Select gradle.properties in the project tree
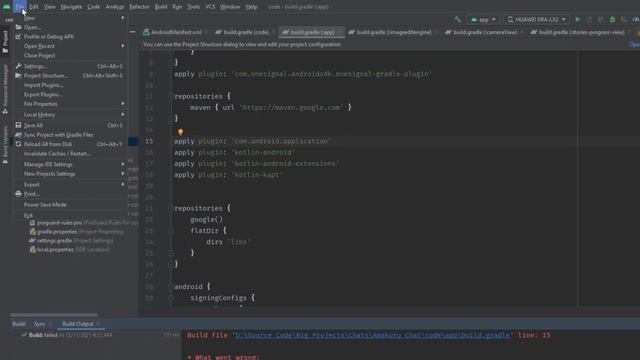The height and width of the screenshot is (360, 640). [57, 231]
